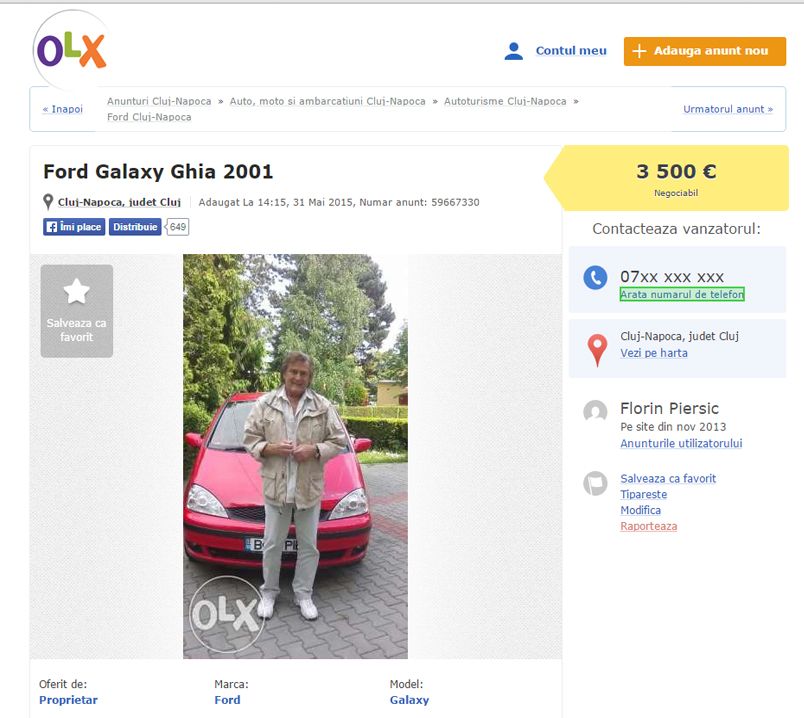Open Vezi pe harta link

(x=654, y=353)
